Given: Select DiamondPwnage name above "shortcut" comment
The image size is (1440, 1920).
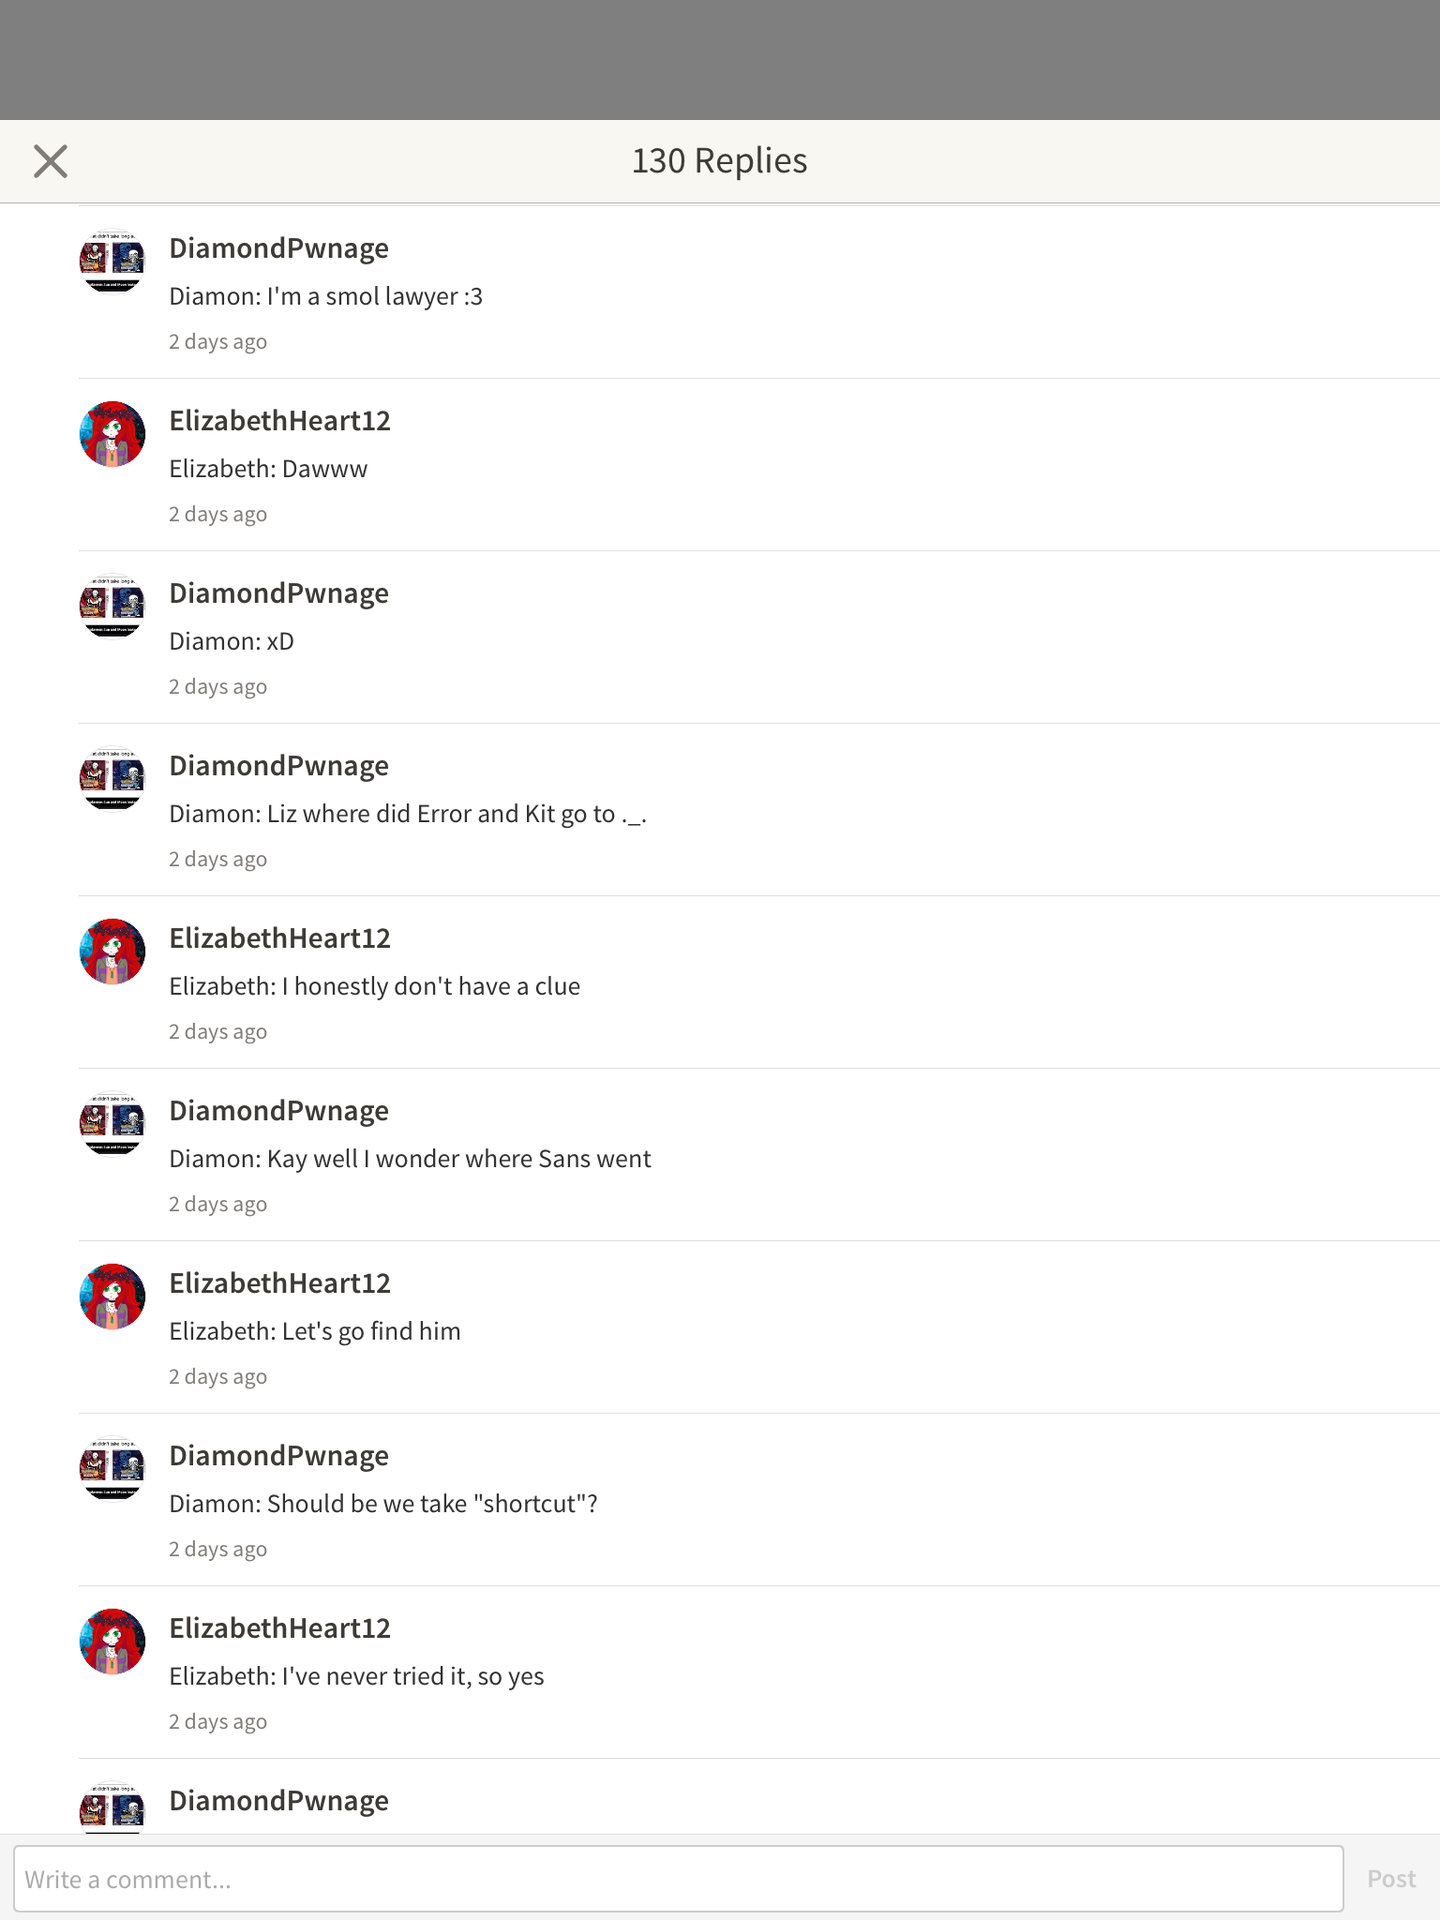Looking at the screenshot, I should click(x=279, y=1457).
